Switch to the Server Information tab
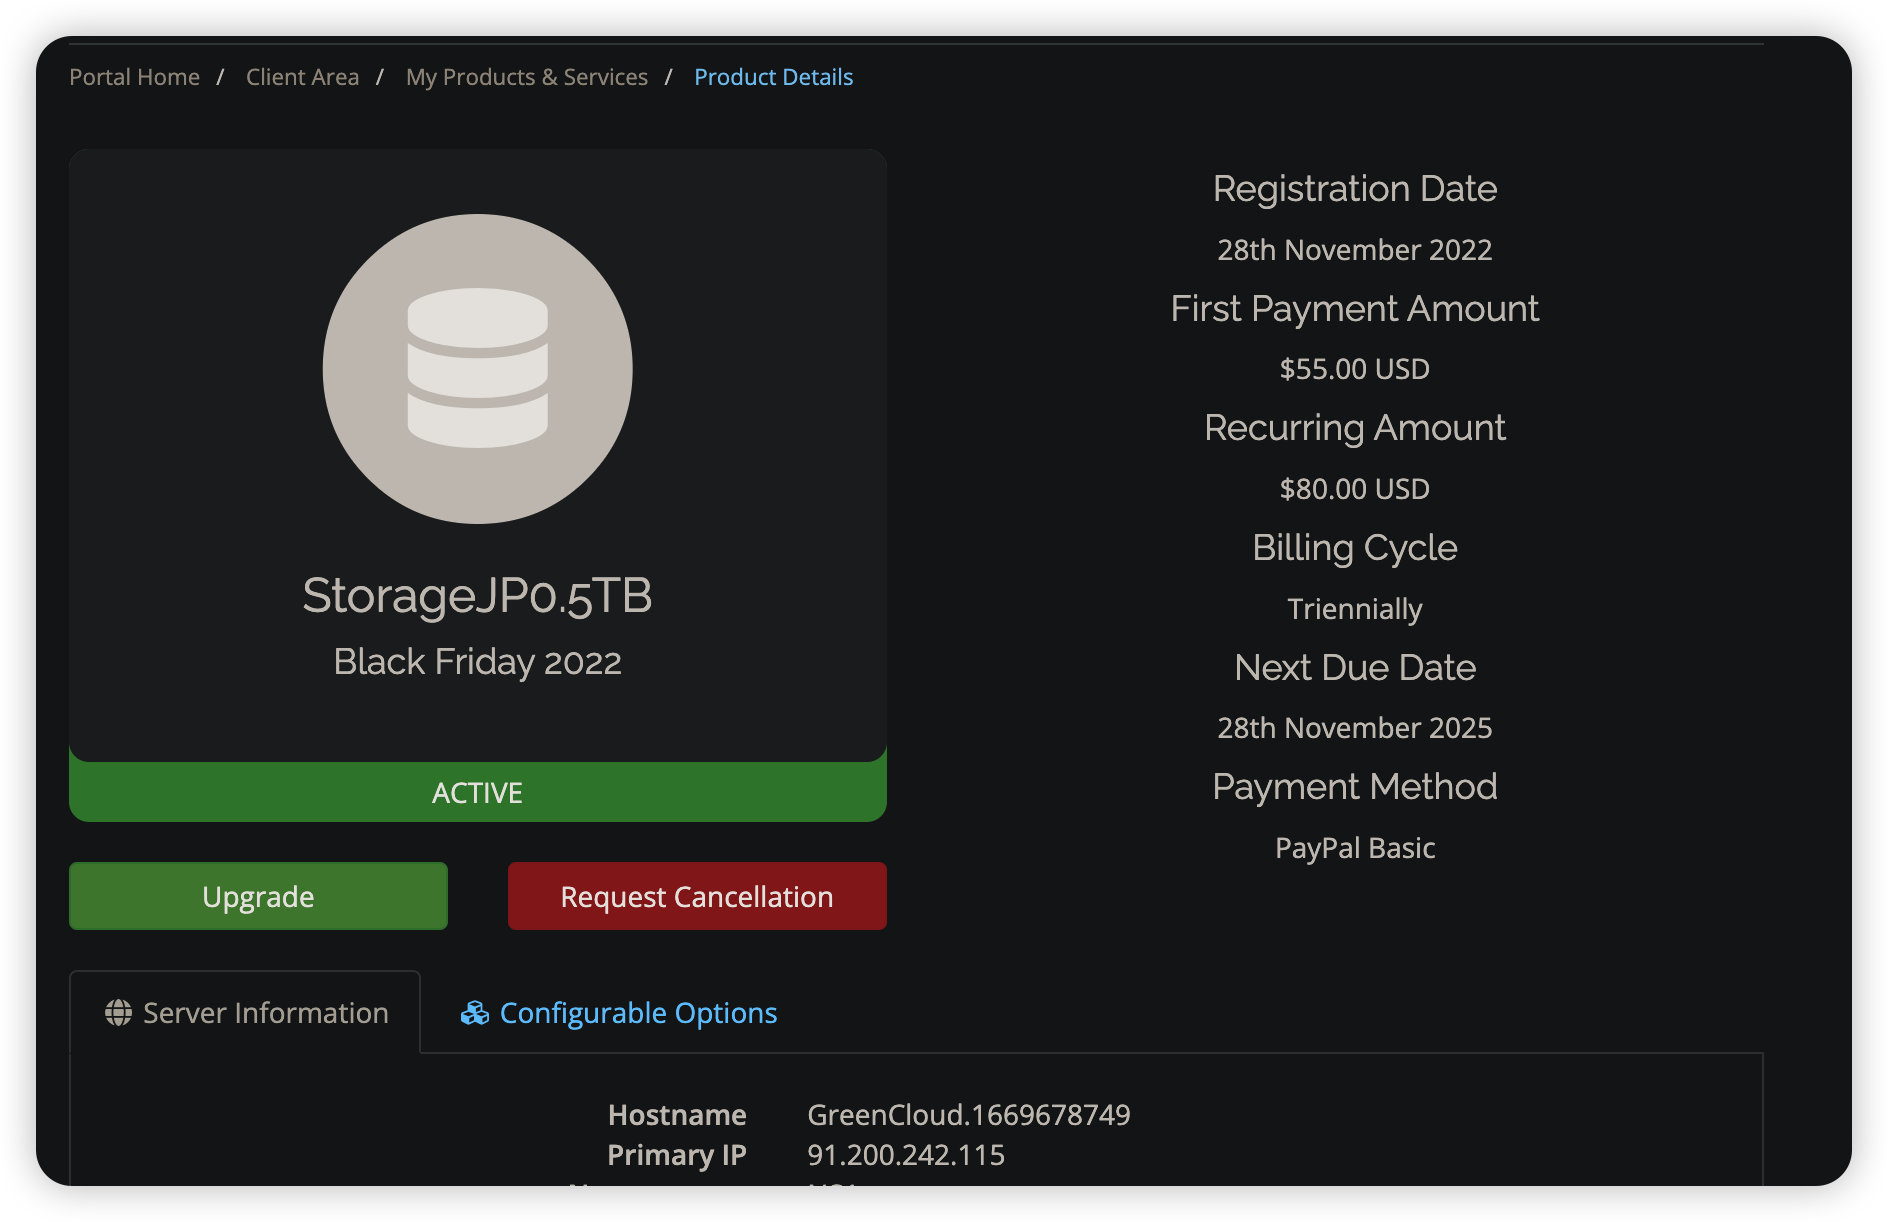Viewport: 1888px width, 1222px height. pyautogui.click(x=265, y=1013)
